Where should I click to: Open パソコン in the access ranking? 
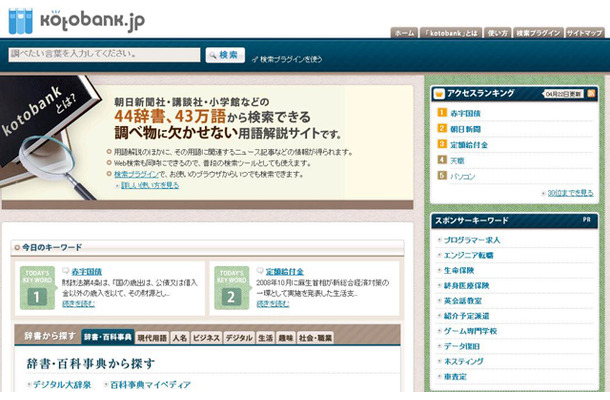coord(463,176)
